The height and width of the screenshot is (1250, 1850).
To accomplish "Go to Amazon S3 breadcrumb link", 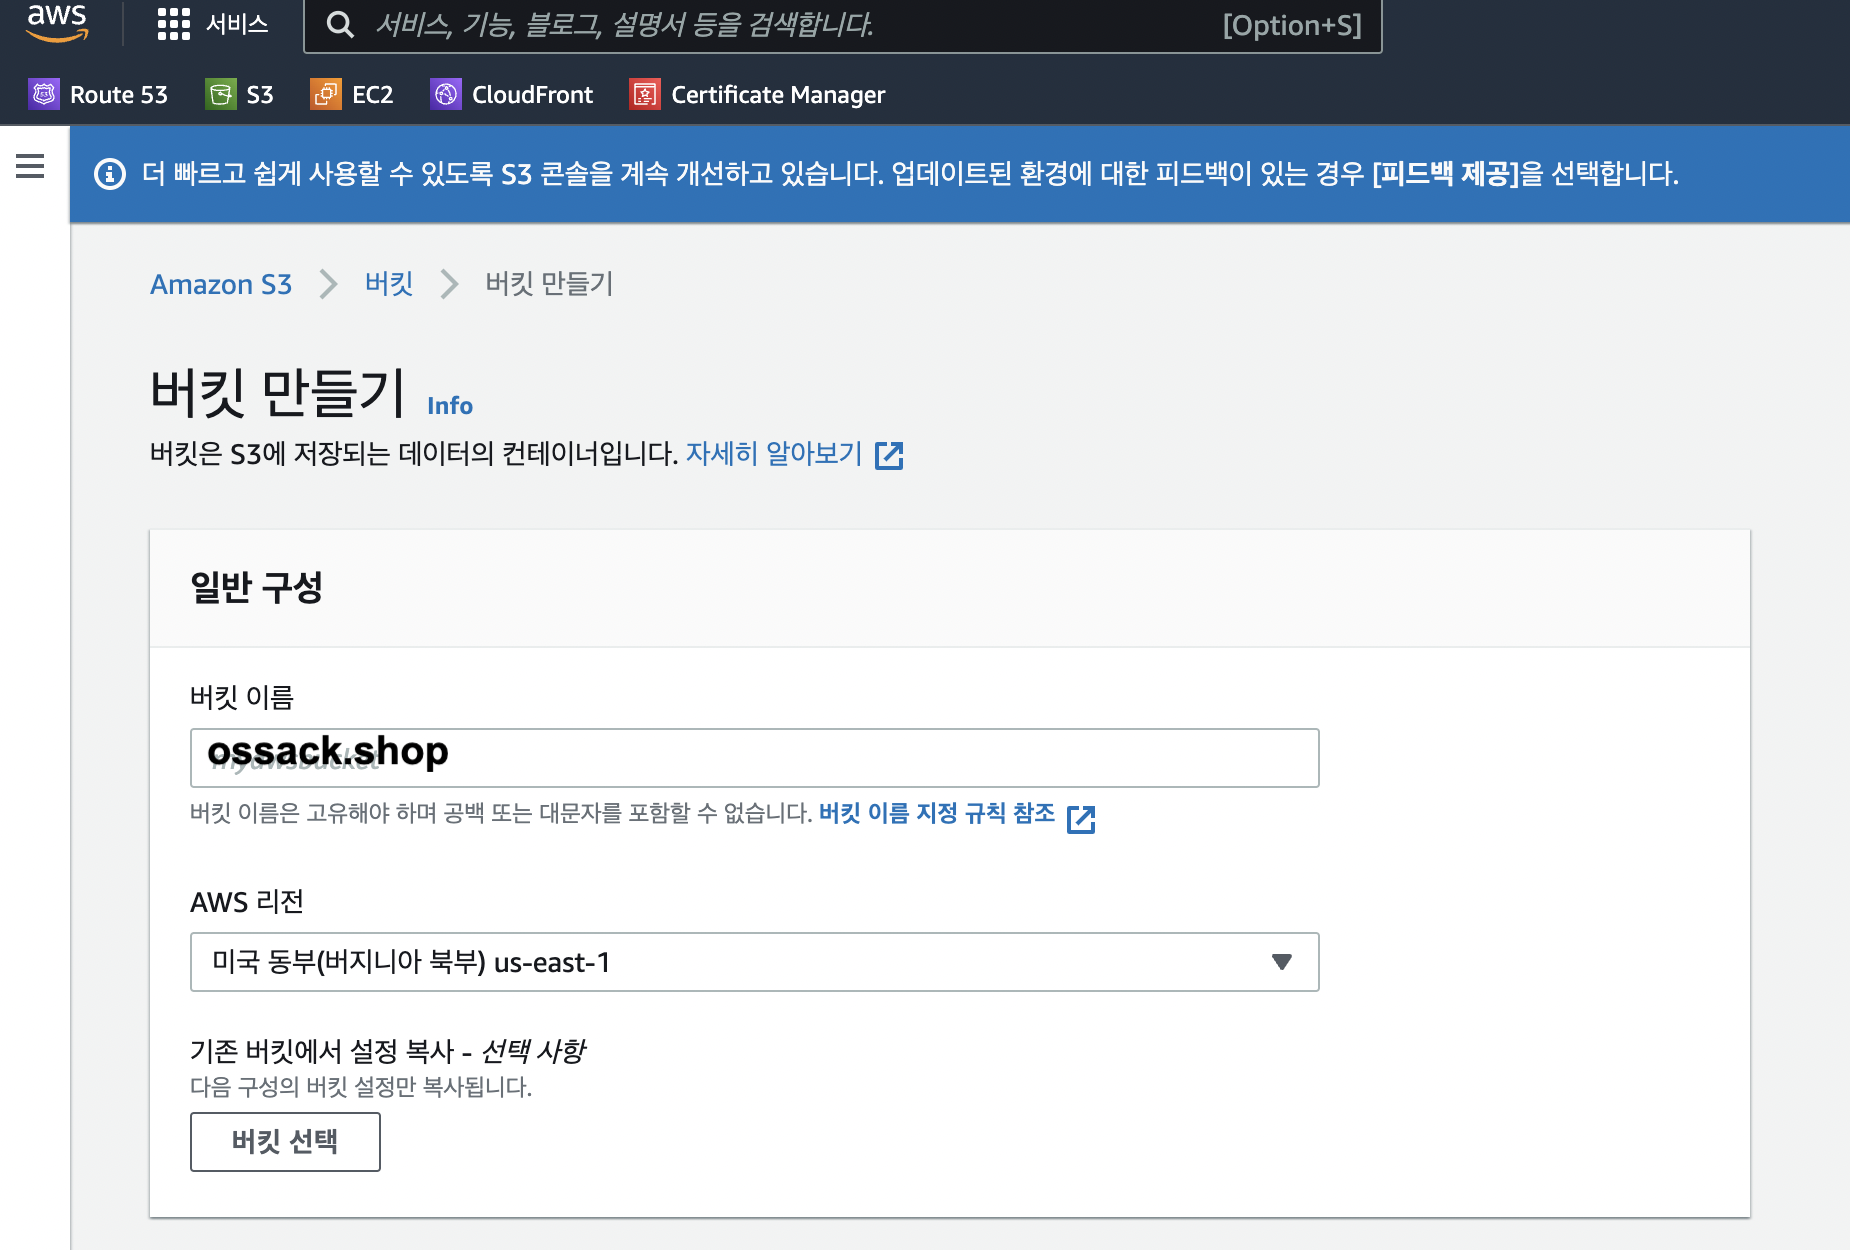I will 221,285.
